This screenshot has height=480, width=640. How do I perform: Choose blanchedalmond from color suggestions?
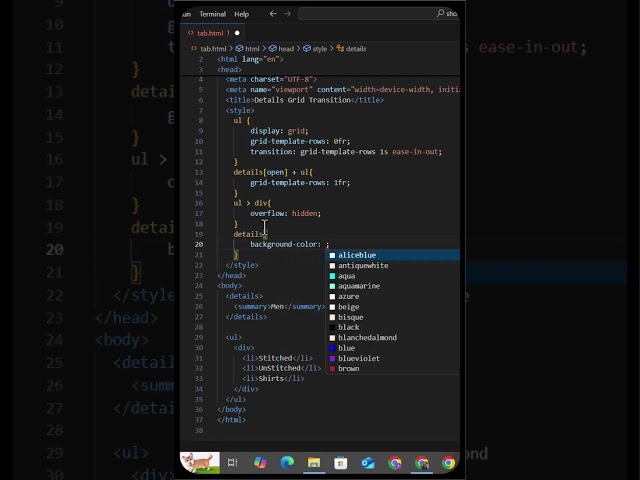[x=393, y=338]
